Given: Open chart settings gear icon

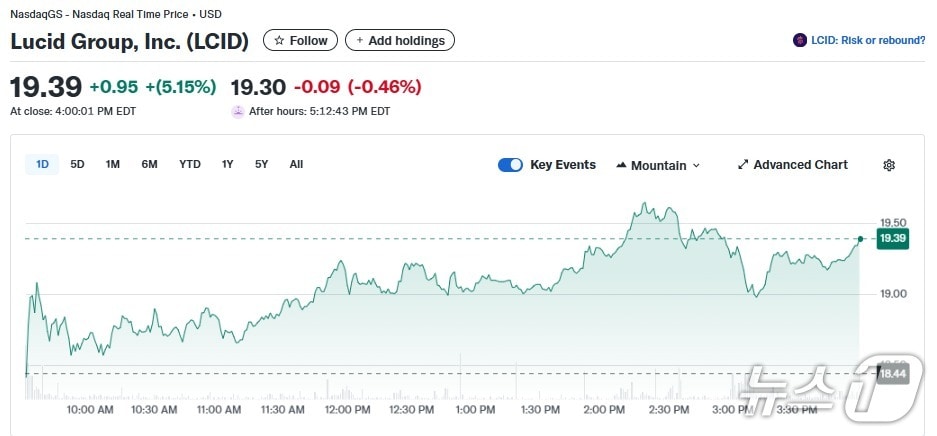Looking at the screenshot, I should click(889, 165).
